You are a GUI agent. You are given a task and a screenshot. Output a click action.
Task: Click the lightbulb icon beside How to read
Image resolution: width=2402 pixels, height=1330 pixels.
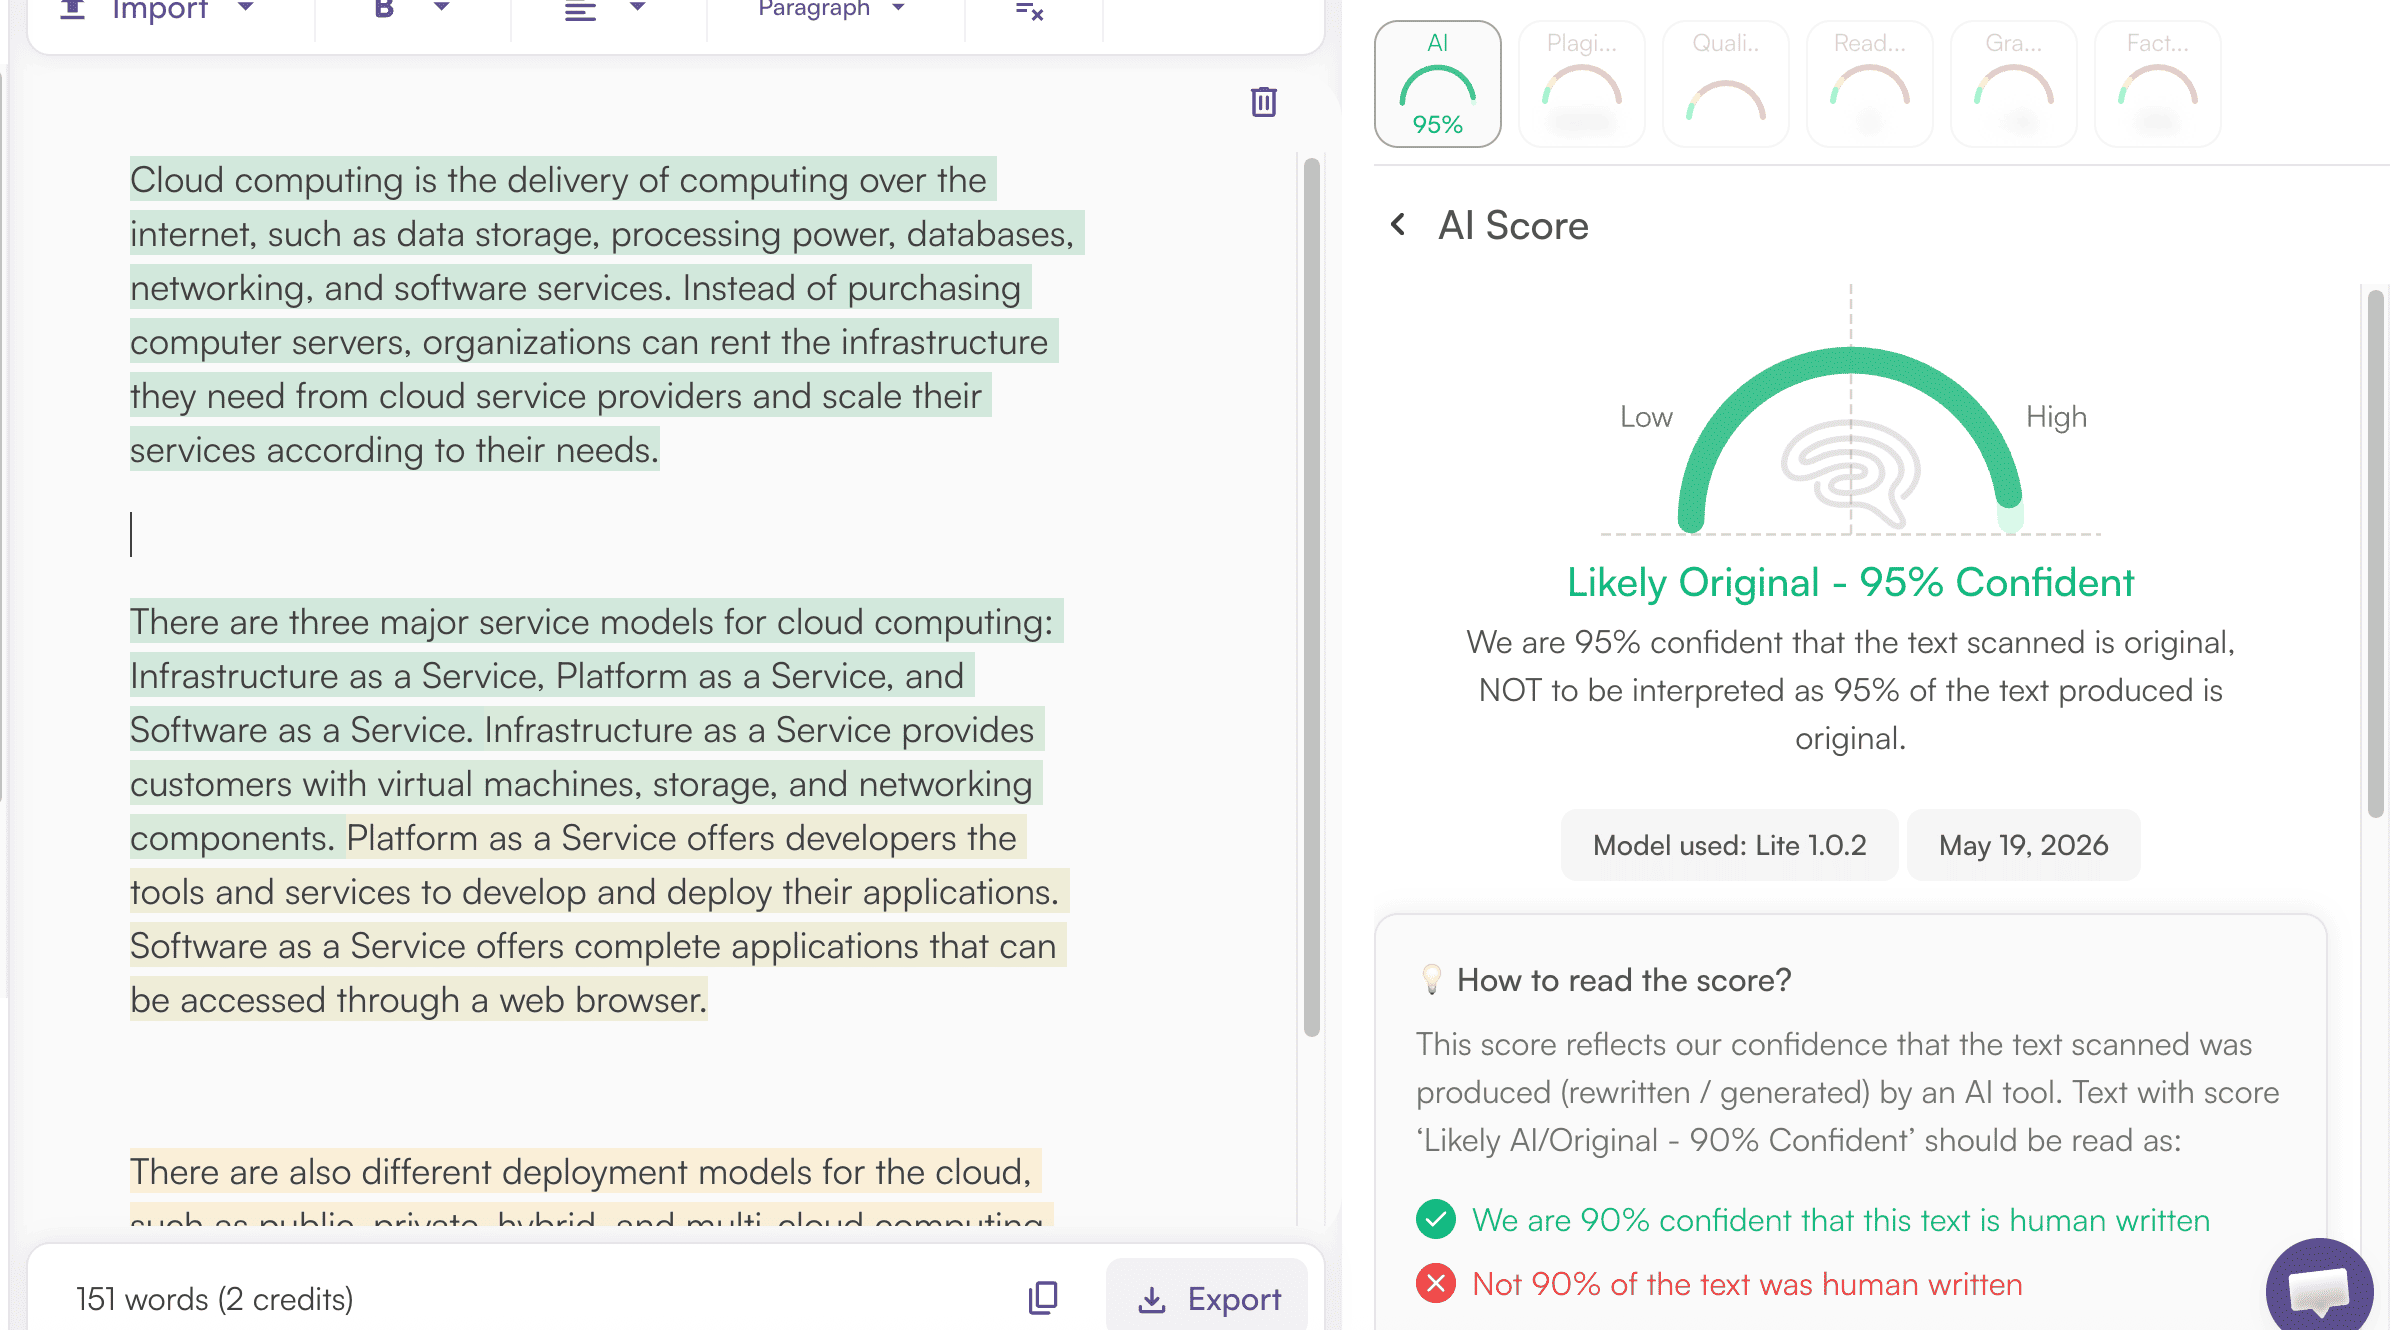1432,979
